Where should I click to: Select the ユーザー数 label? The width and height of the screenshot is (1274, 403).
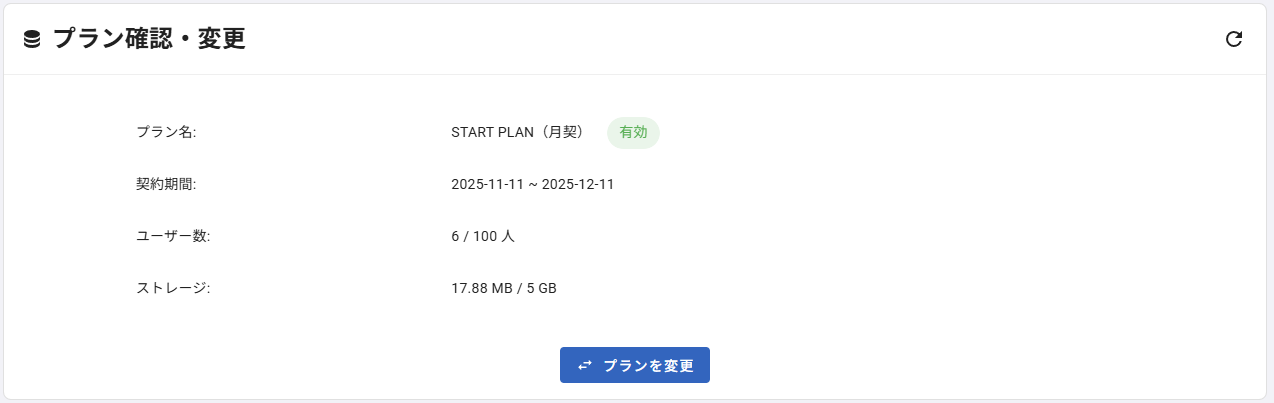coord(172,236)
